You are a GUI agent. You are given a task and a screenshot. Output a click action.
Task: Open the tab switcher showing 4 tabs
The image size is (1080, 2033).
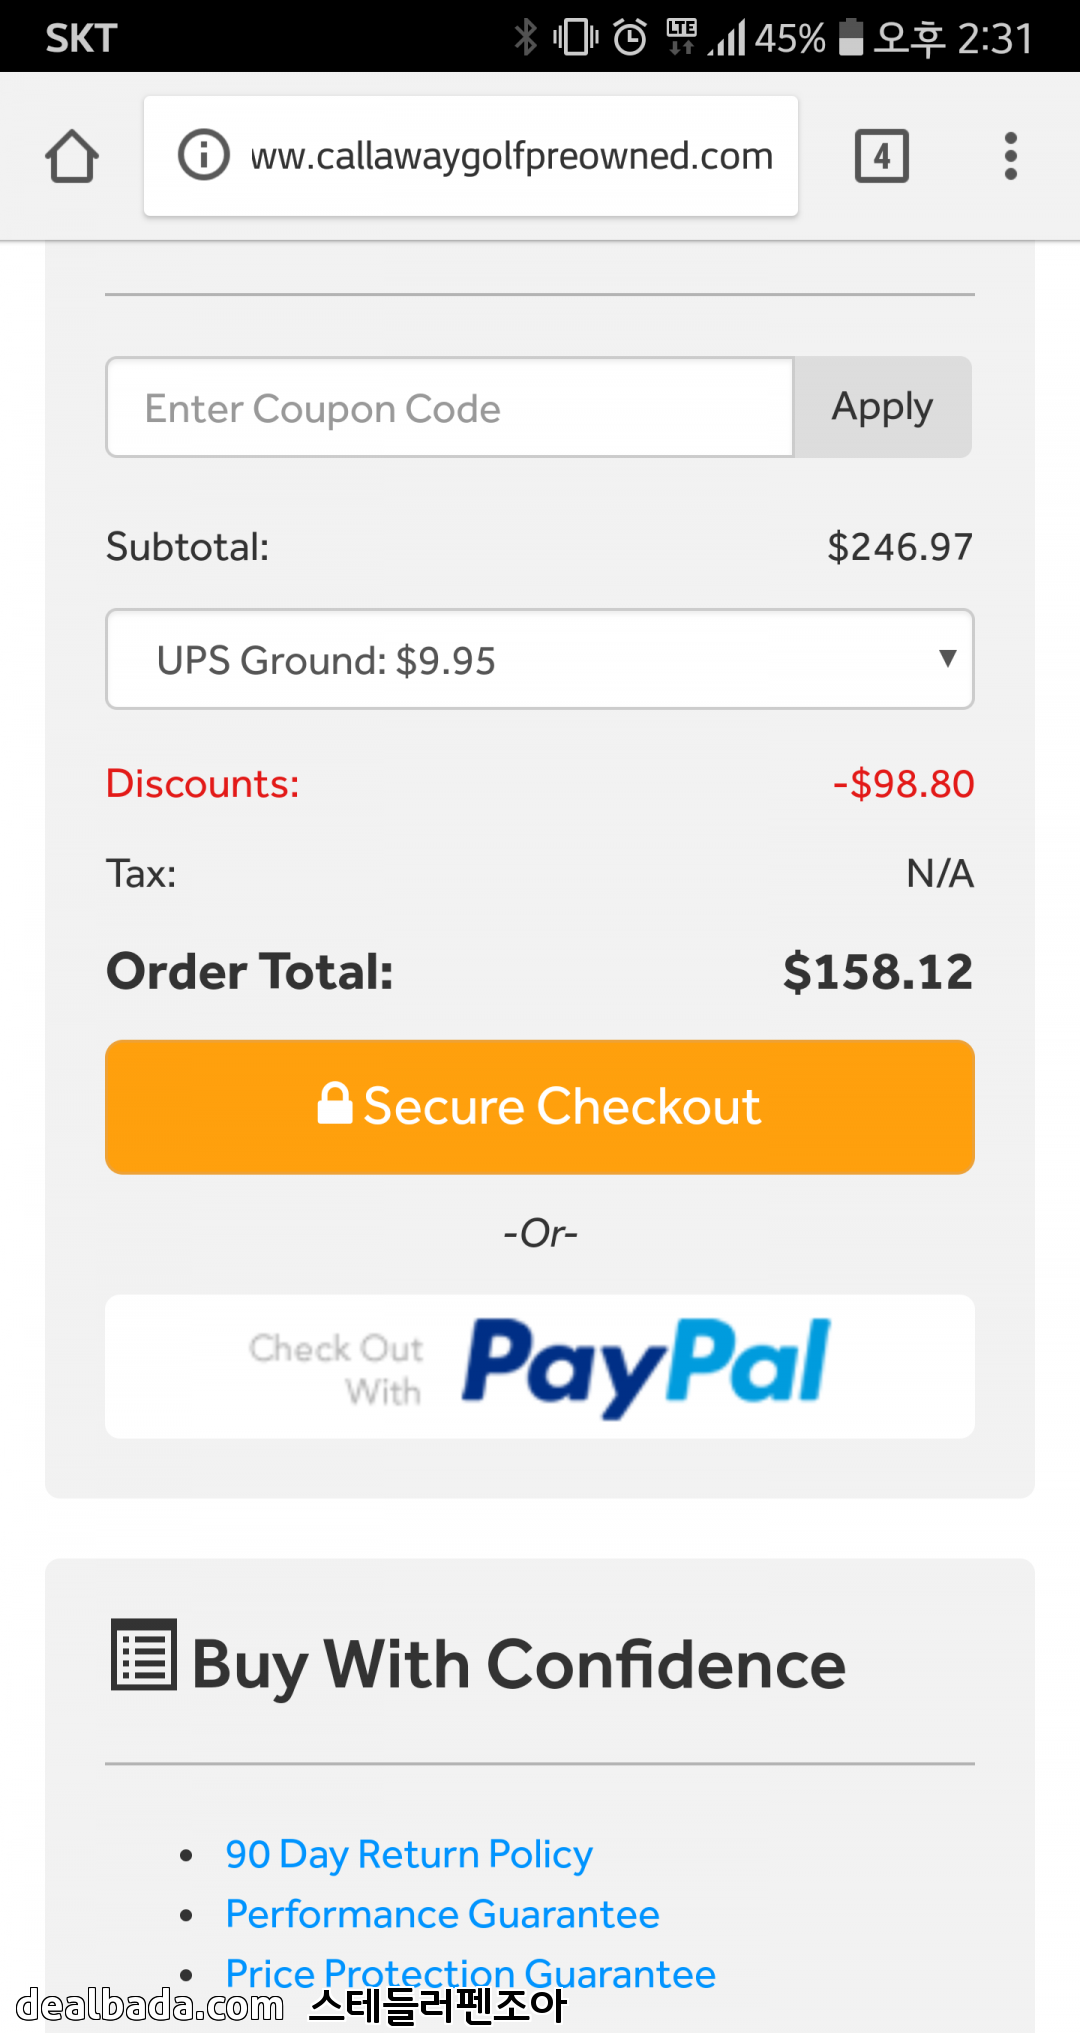pos(881,156)
